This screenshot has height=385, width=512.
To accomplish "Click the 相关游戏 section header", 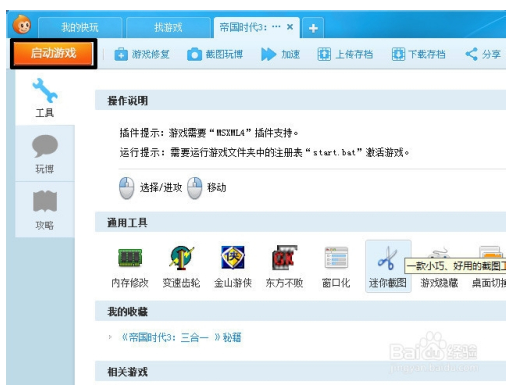I will click(x=300, y=371).
